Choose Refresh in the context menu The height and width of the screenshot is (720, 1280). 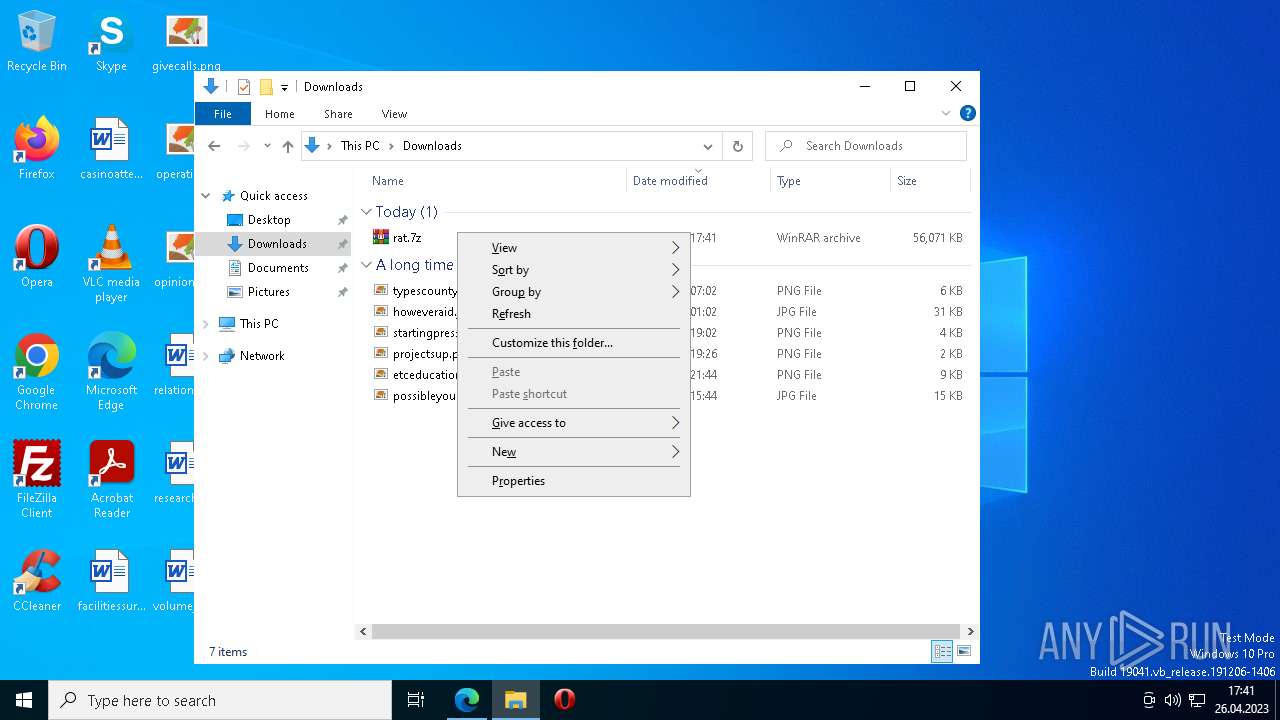point(574,314)
